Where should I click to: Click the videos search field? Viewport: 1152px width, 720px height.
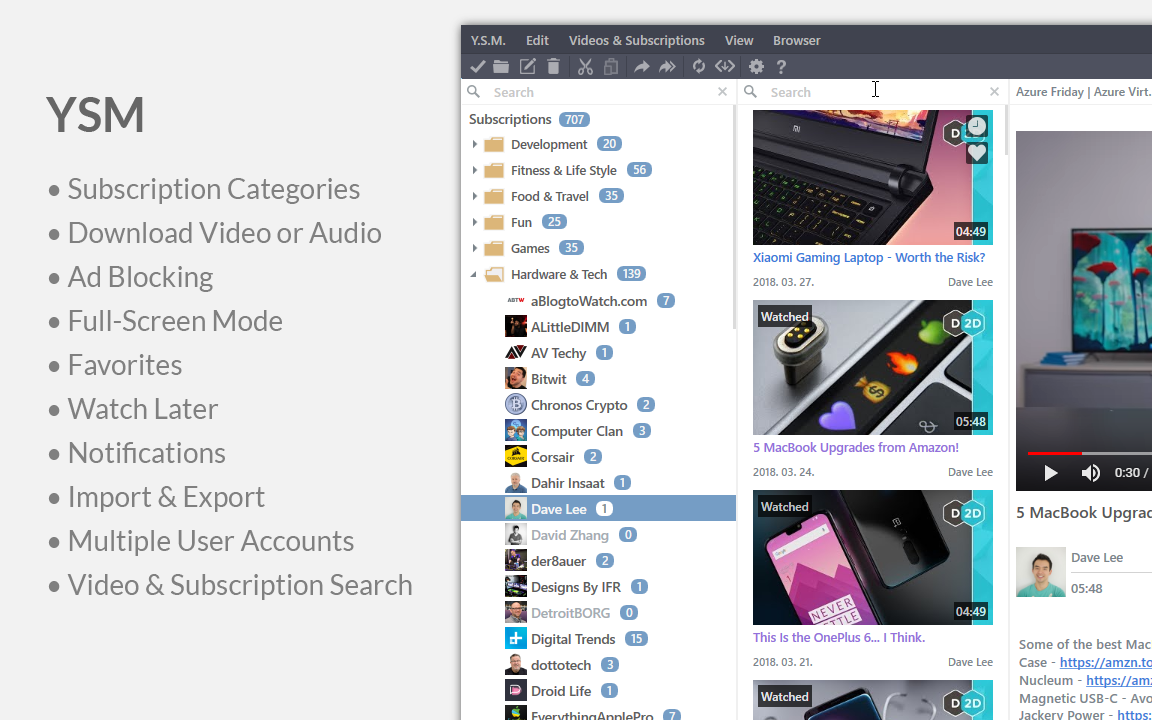(877, 92)
